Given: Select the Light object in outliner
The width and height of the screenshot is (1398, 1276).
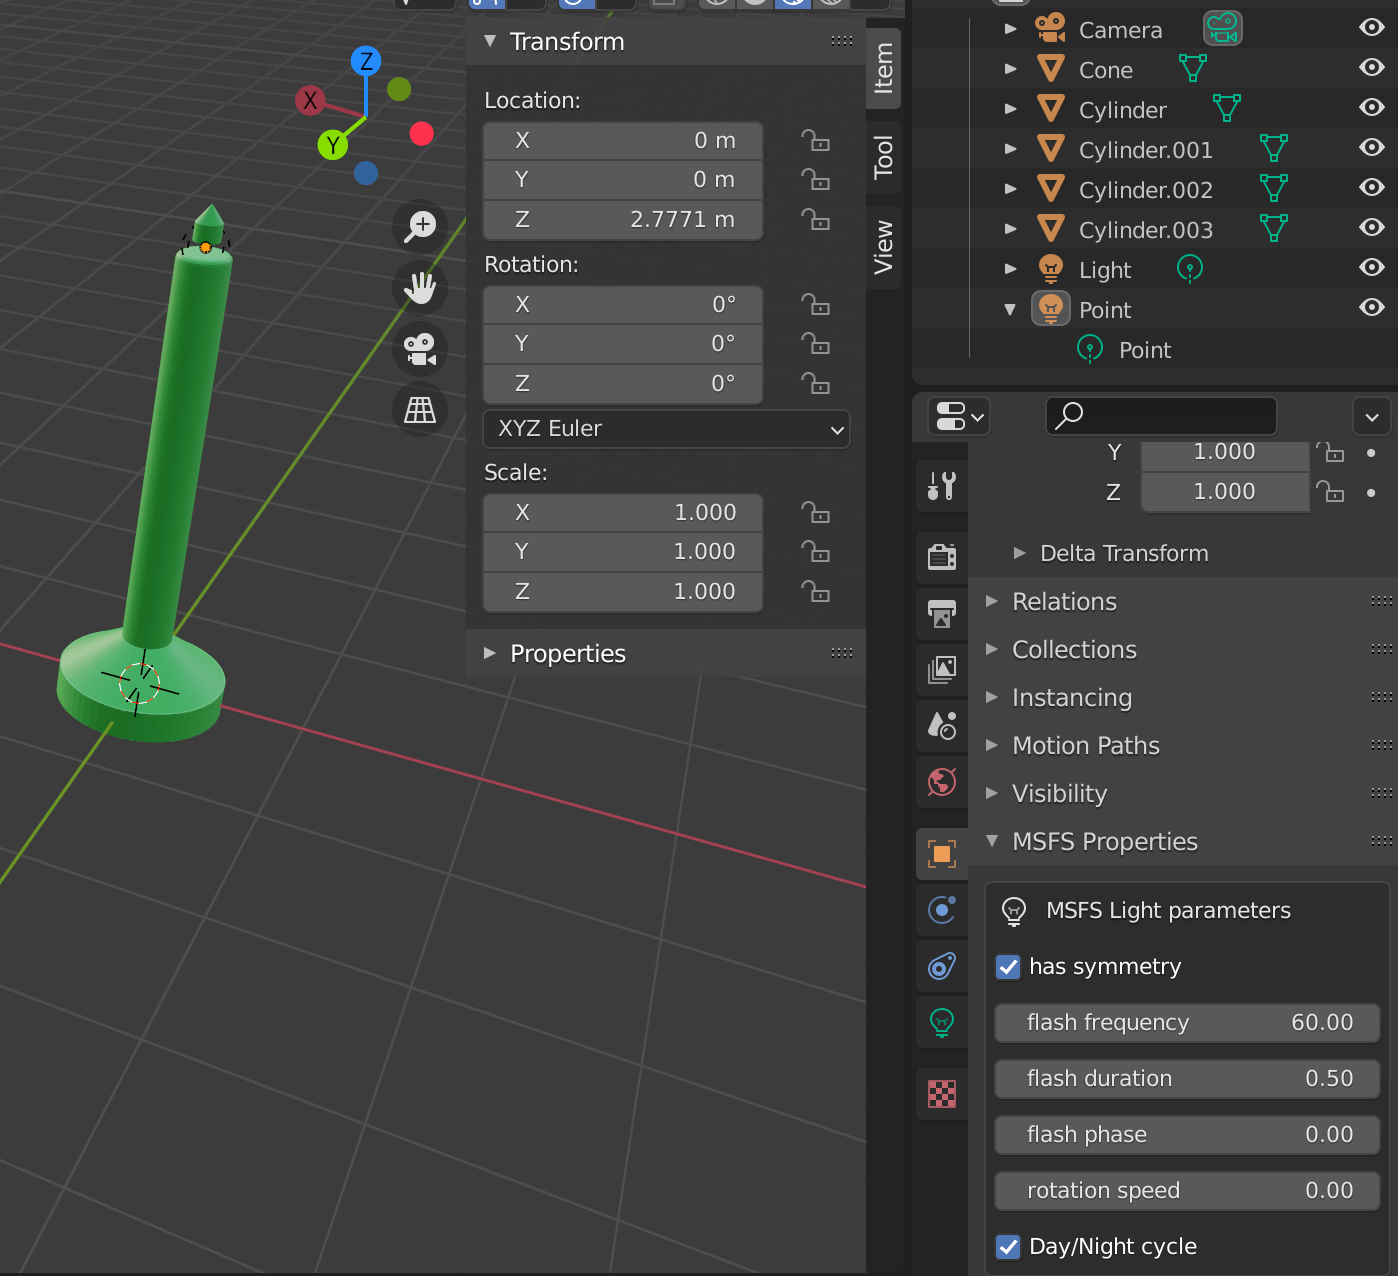Looking at the screenshot, I should (1104, 270).
